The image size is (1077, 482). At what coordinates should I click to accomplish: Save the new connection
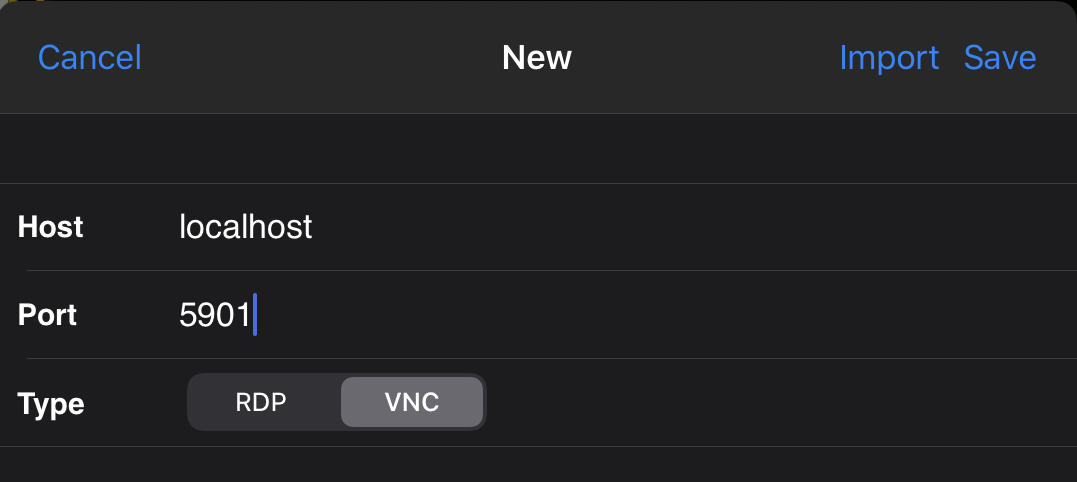(999, 57)
